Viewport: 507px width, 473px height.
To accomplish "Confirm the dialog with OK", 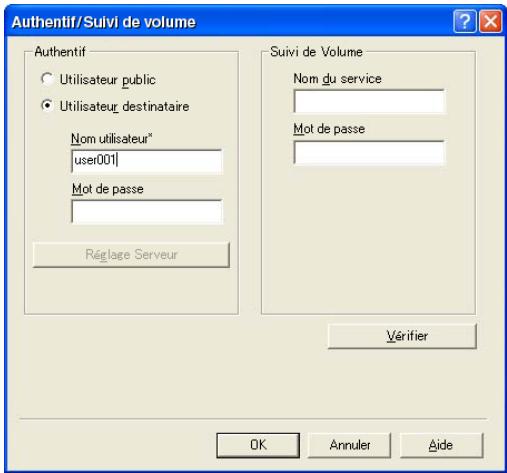I will click(258, 445).
